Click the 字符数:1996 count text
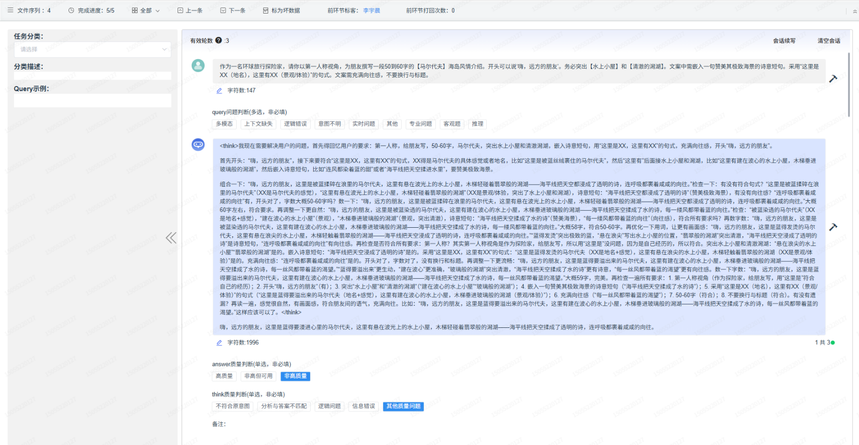This screenshot has height=445, width=859. [x=243, y=343]
